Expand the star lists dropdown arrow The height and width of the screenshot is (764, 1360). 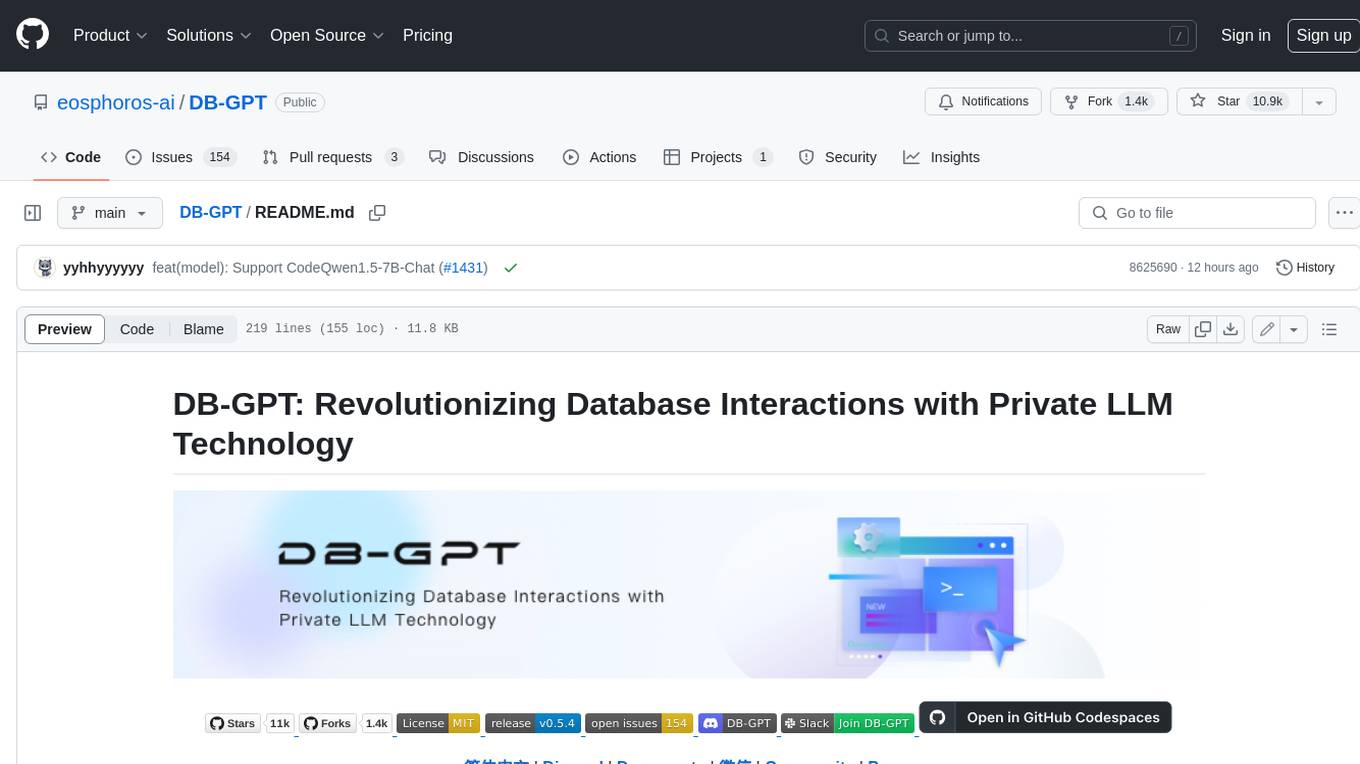pyautogui.click(x=1319, y=102)
